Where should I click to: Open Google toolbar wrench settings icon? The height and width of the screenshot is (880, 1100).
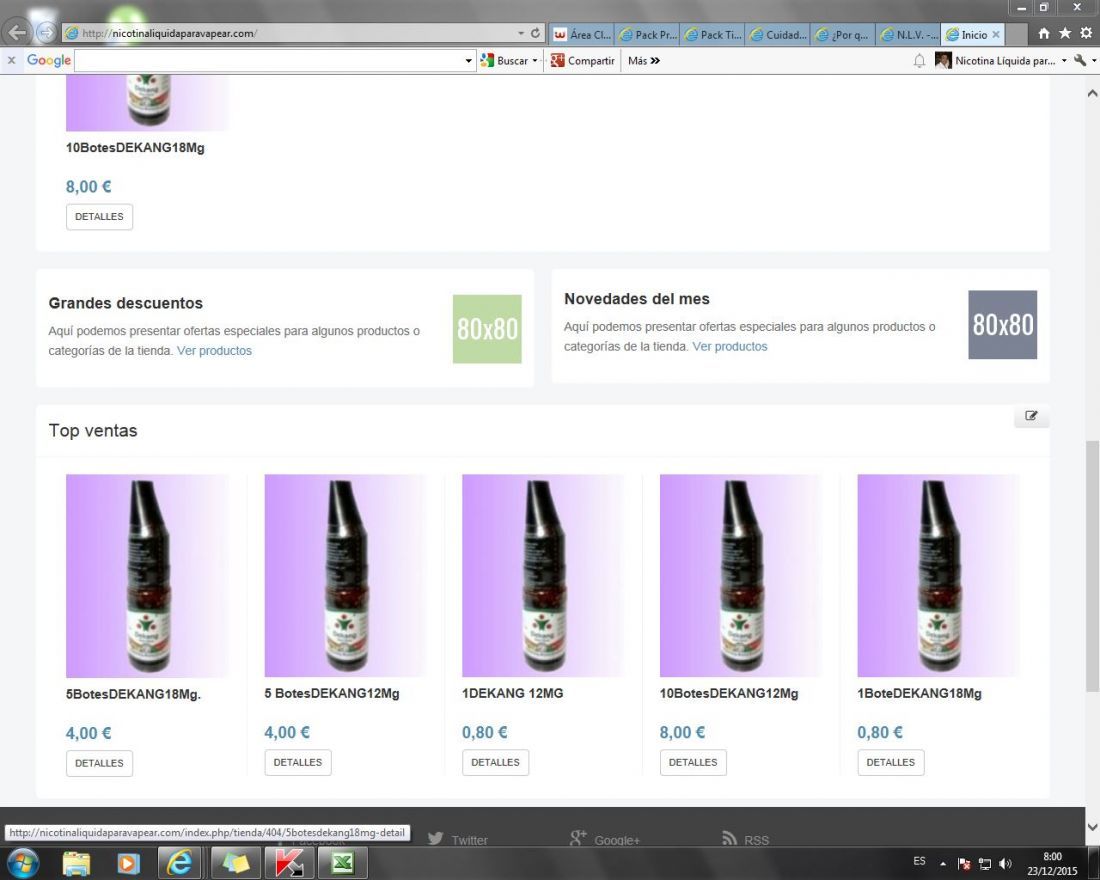(1080, 60)
